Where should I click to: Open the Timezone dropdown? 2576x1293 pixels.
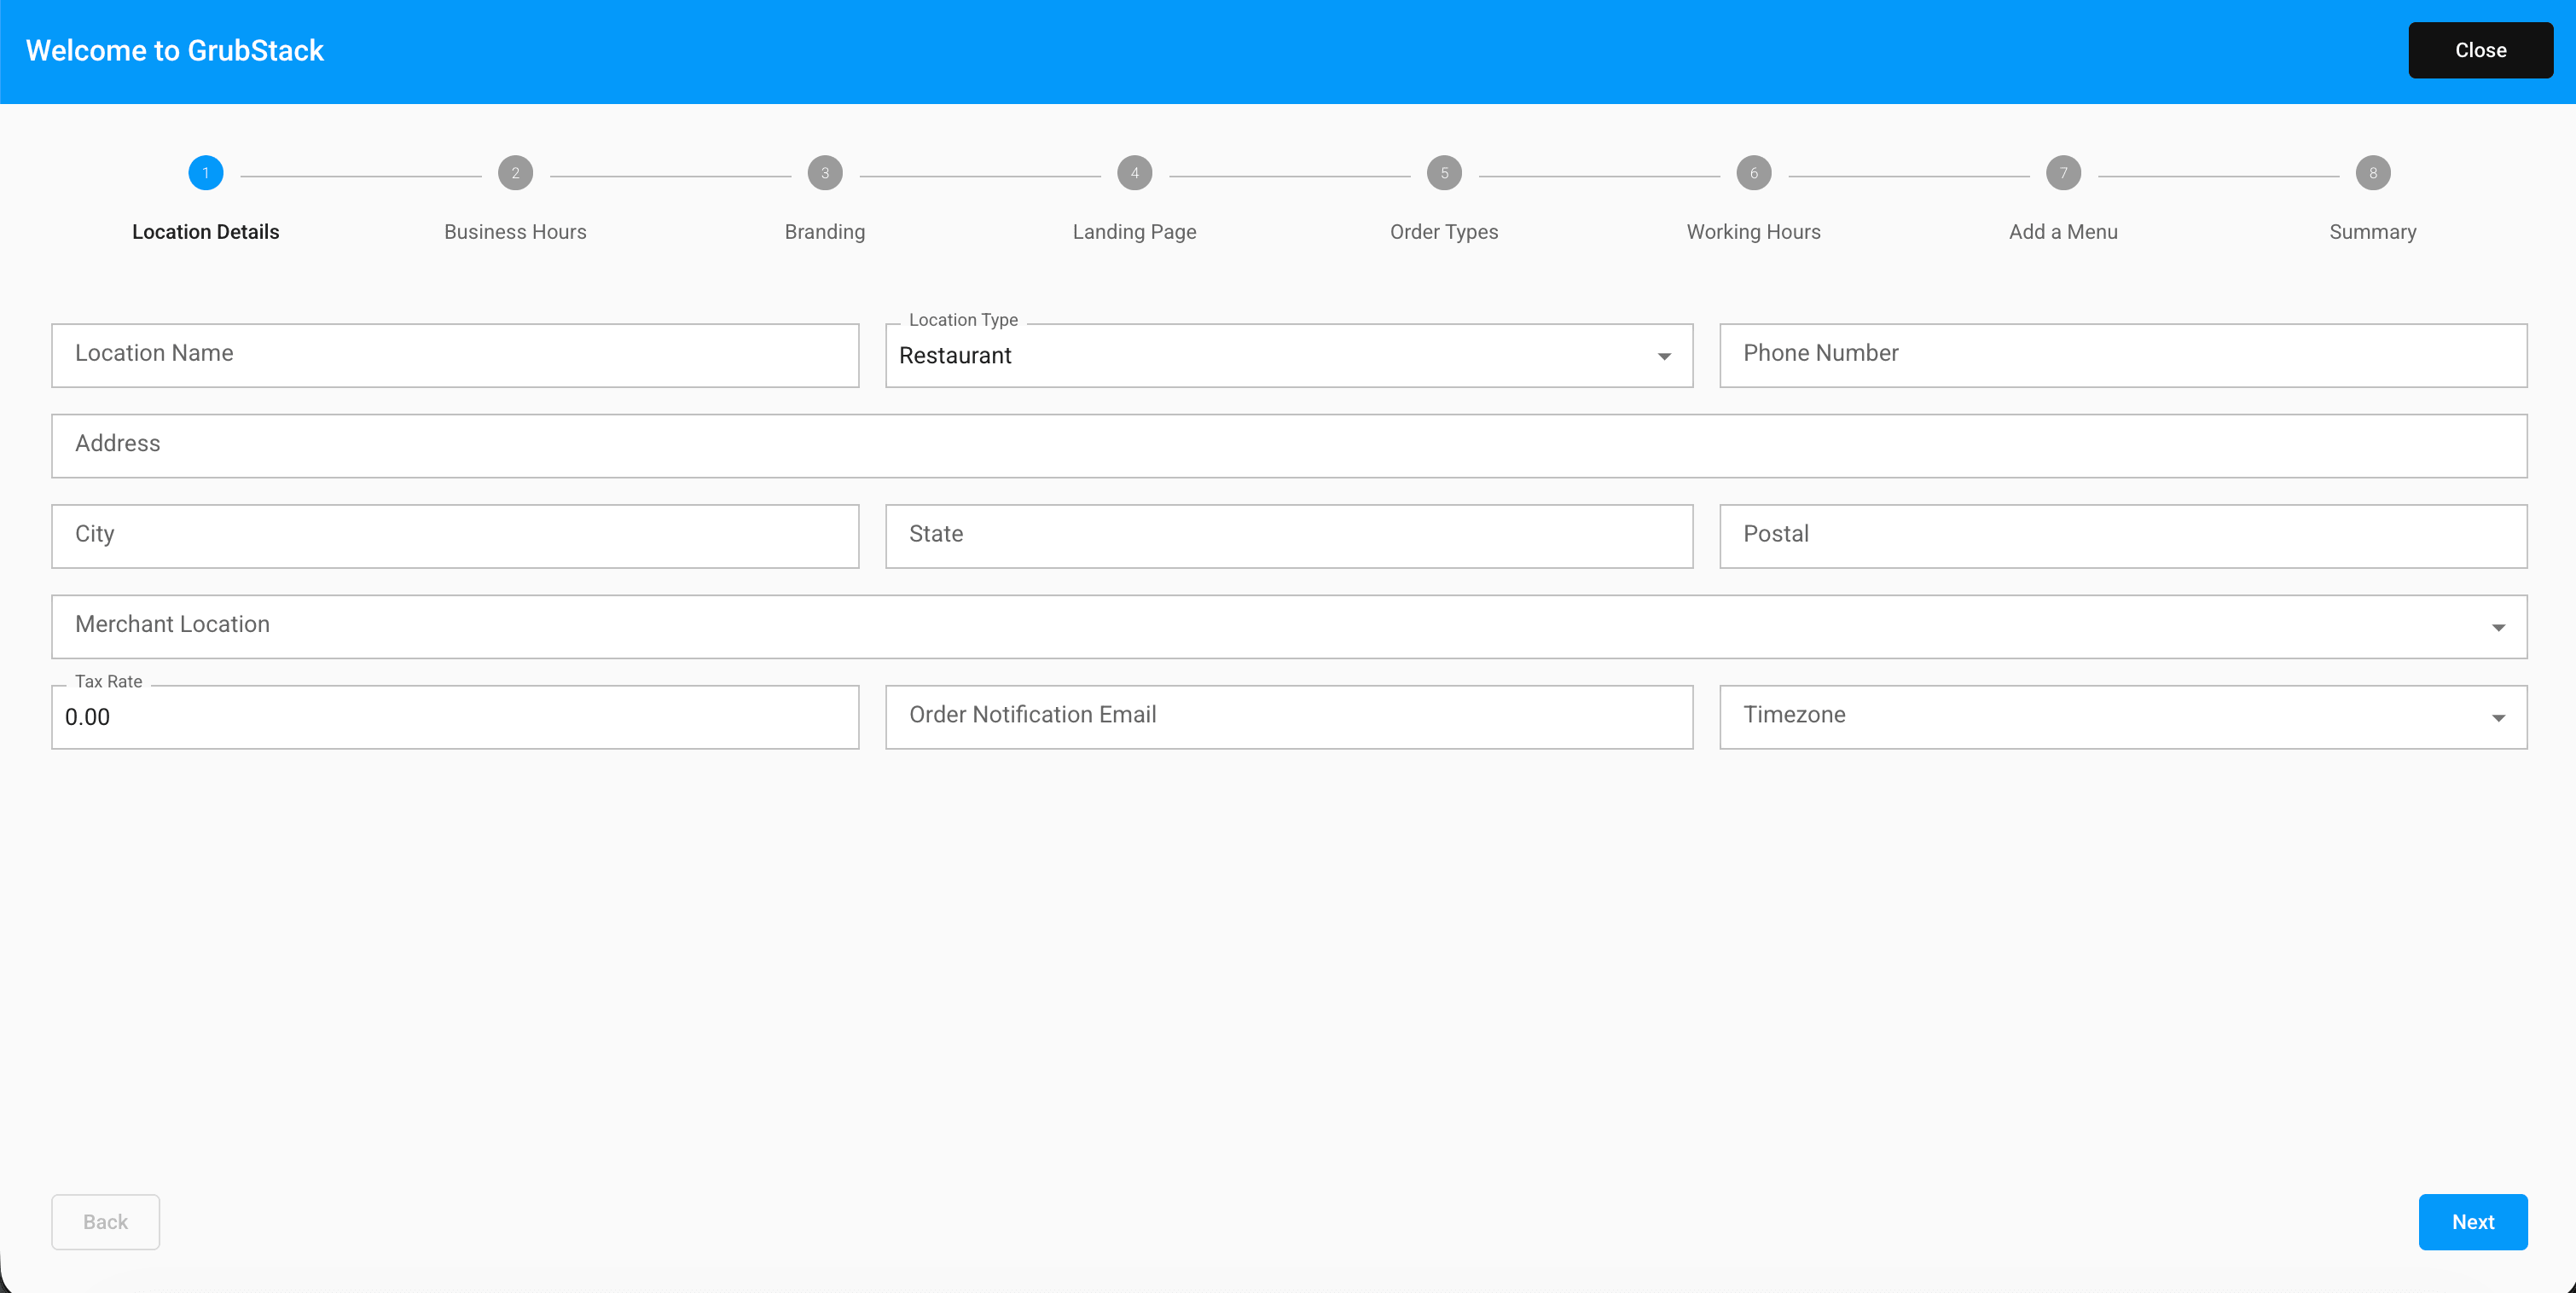tap(2123, 717)
